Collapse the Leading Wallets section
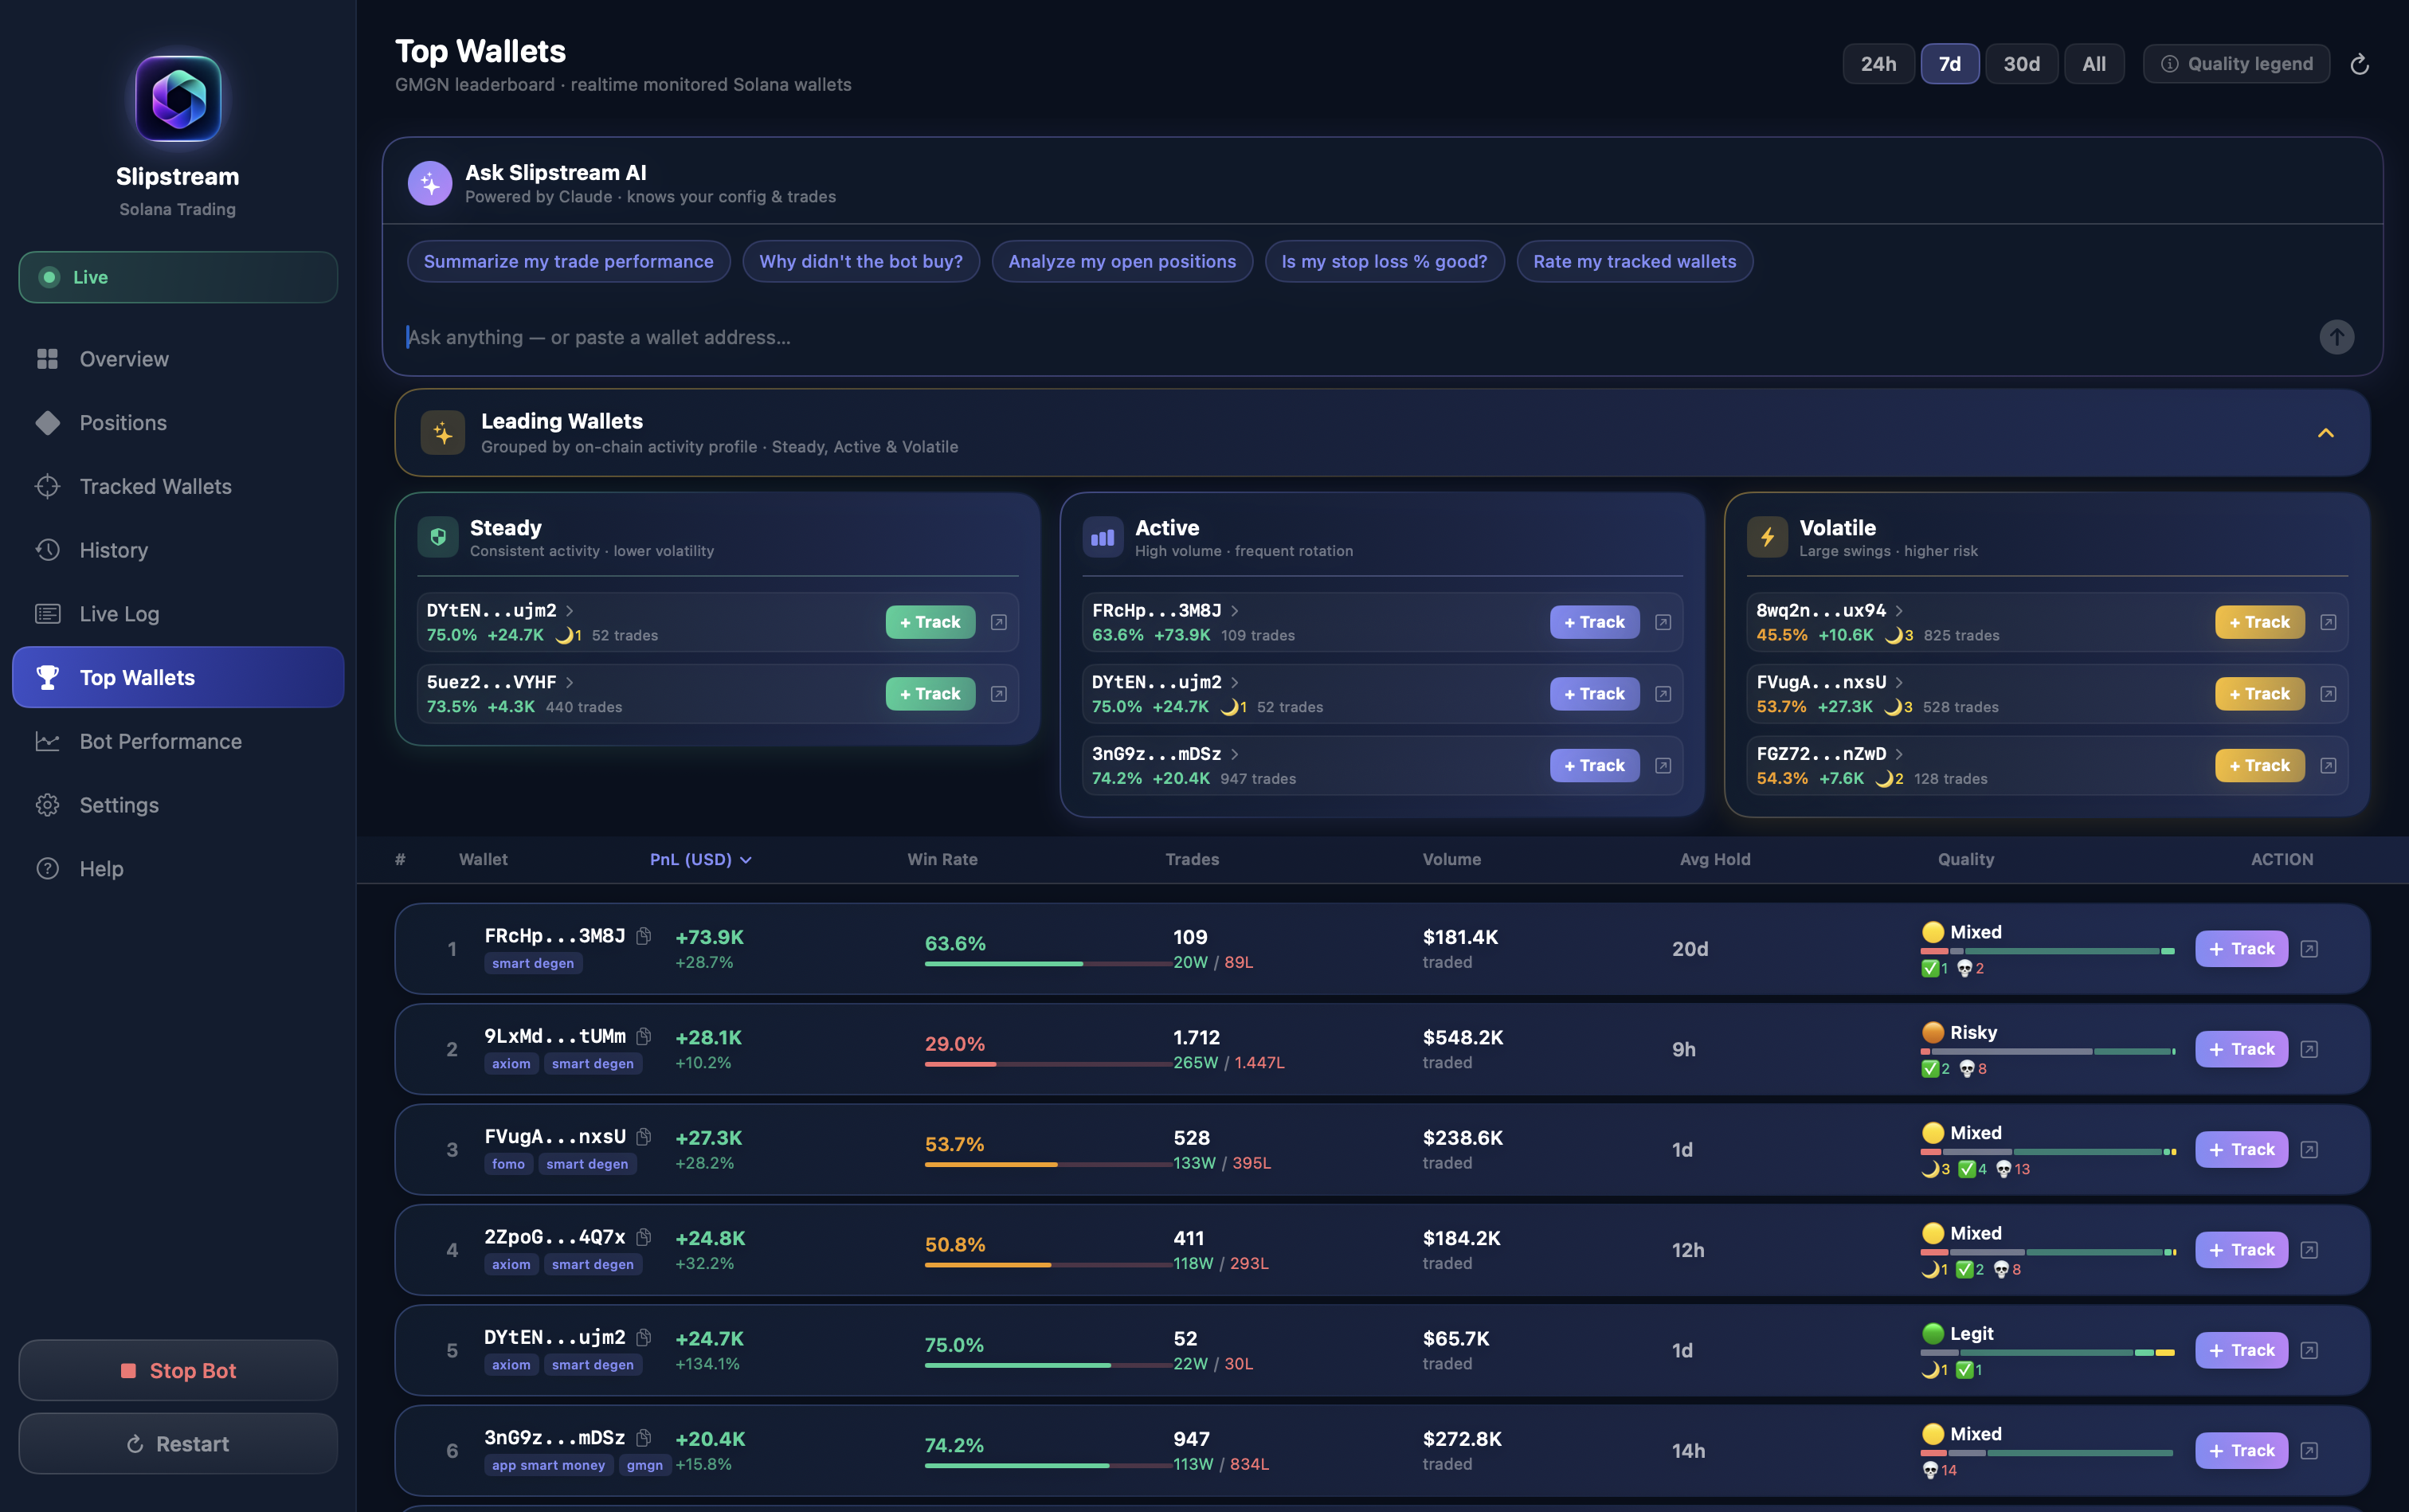The height and width of the screenshot is (1512, 2409). click(2326, 433)
